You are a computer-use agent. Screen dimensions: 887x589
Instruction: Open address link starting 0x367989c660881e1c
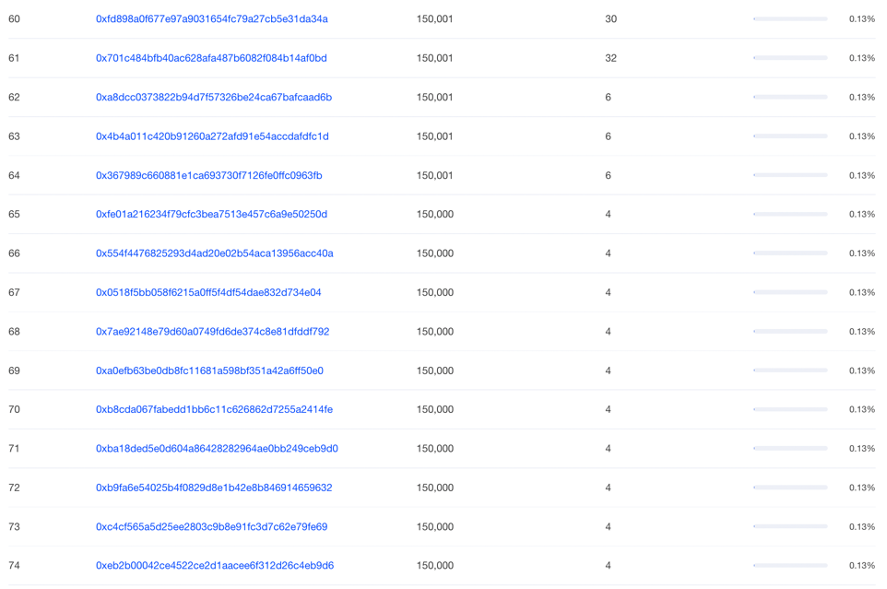tap(209, 175)
